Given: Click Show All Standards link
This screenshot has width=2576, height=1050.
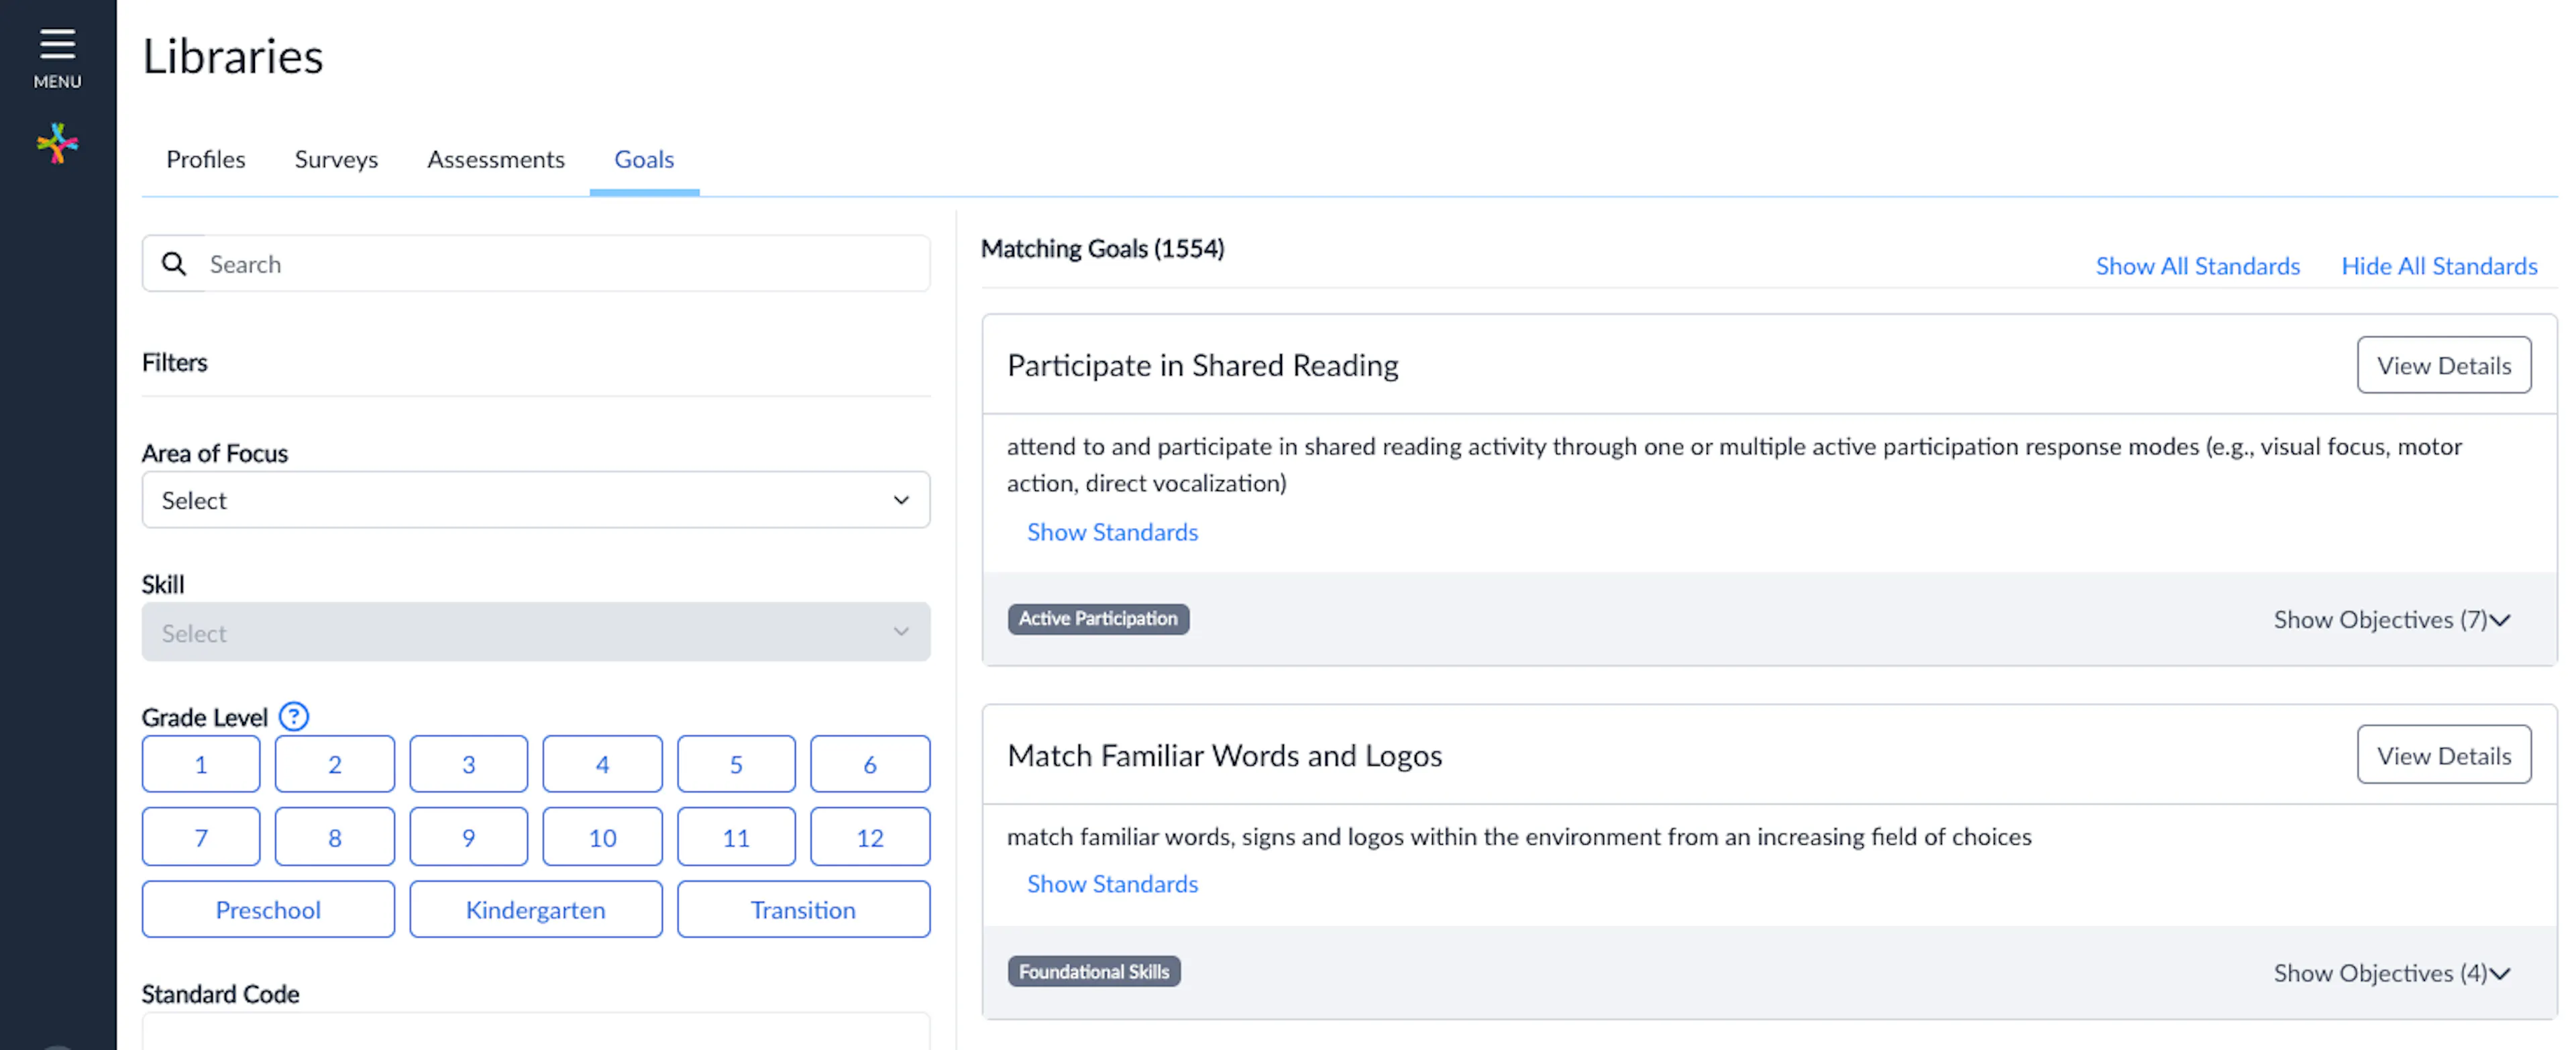Looking at the screenshot, I should (2197, 266).
